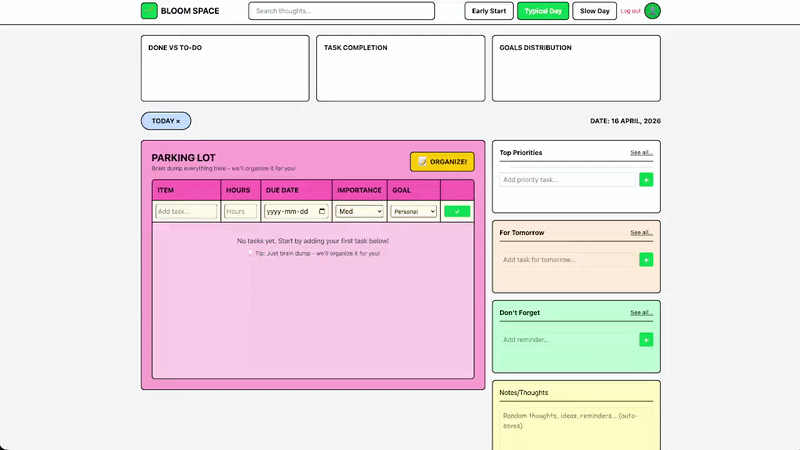800x450 pixels.
Task: Open the Task Completion card
Action: click(x=401, y=68)
